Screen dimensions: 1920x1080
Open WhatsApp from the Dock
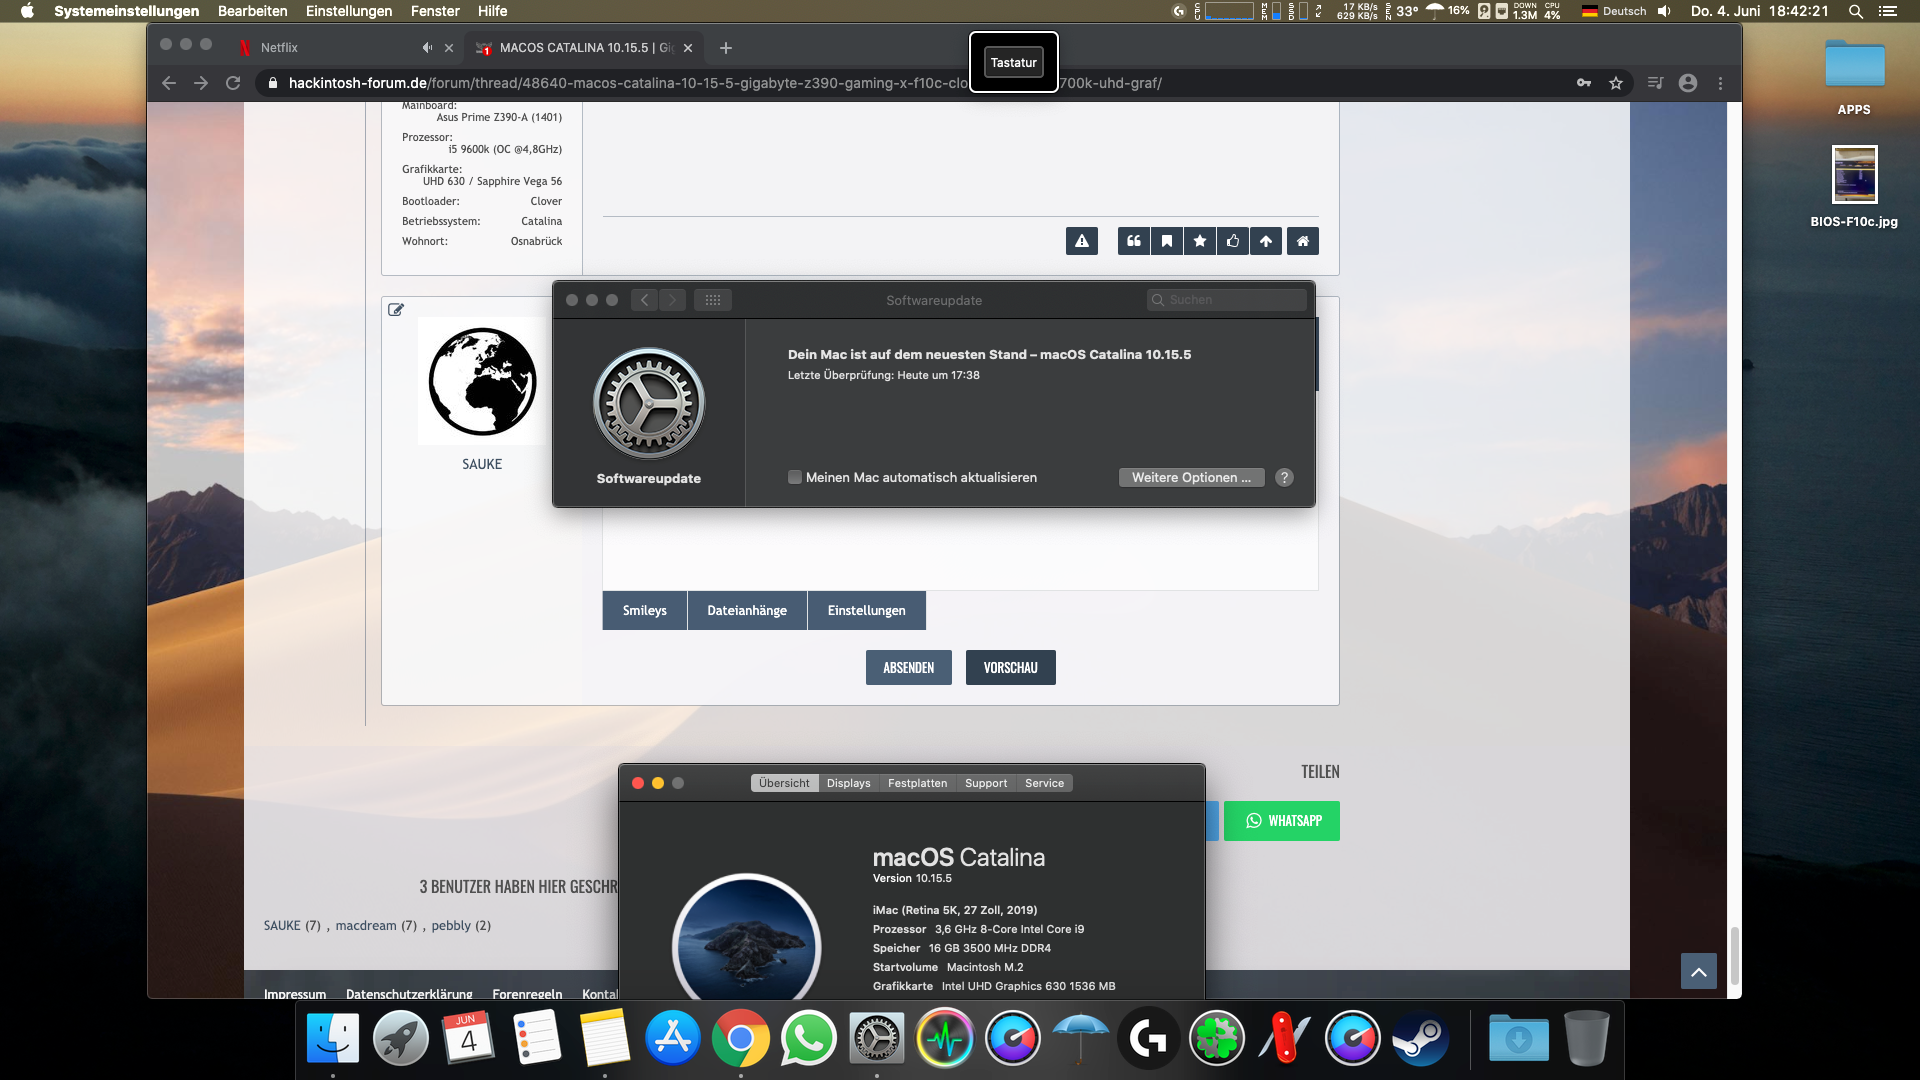tap(808, 1039)
